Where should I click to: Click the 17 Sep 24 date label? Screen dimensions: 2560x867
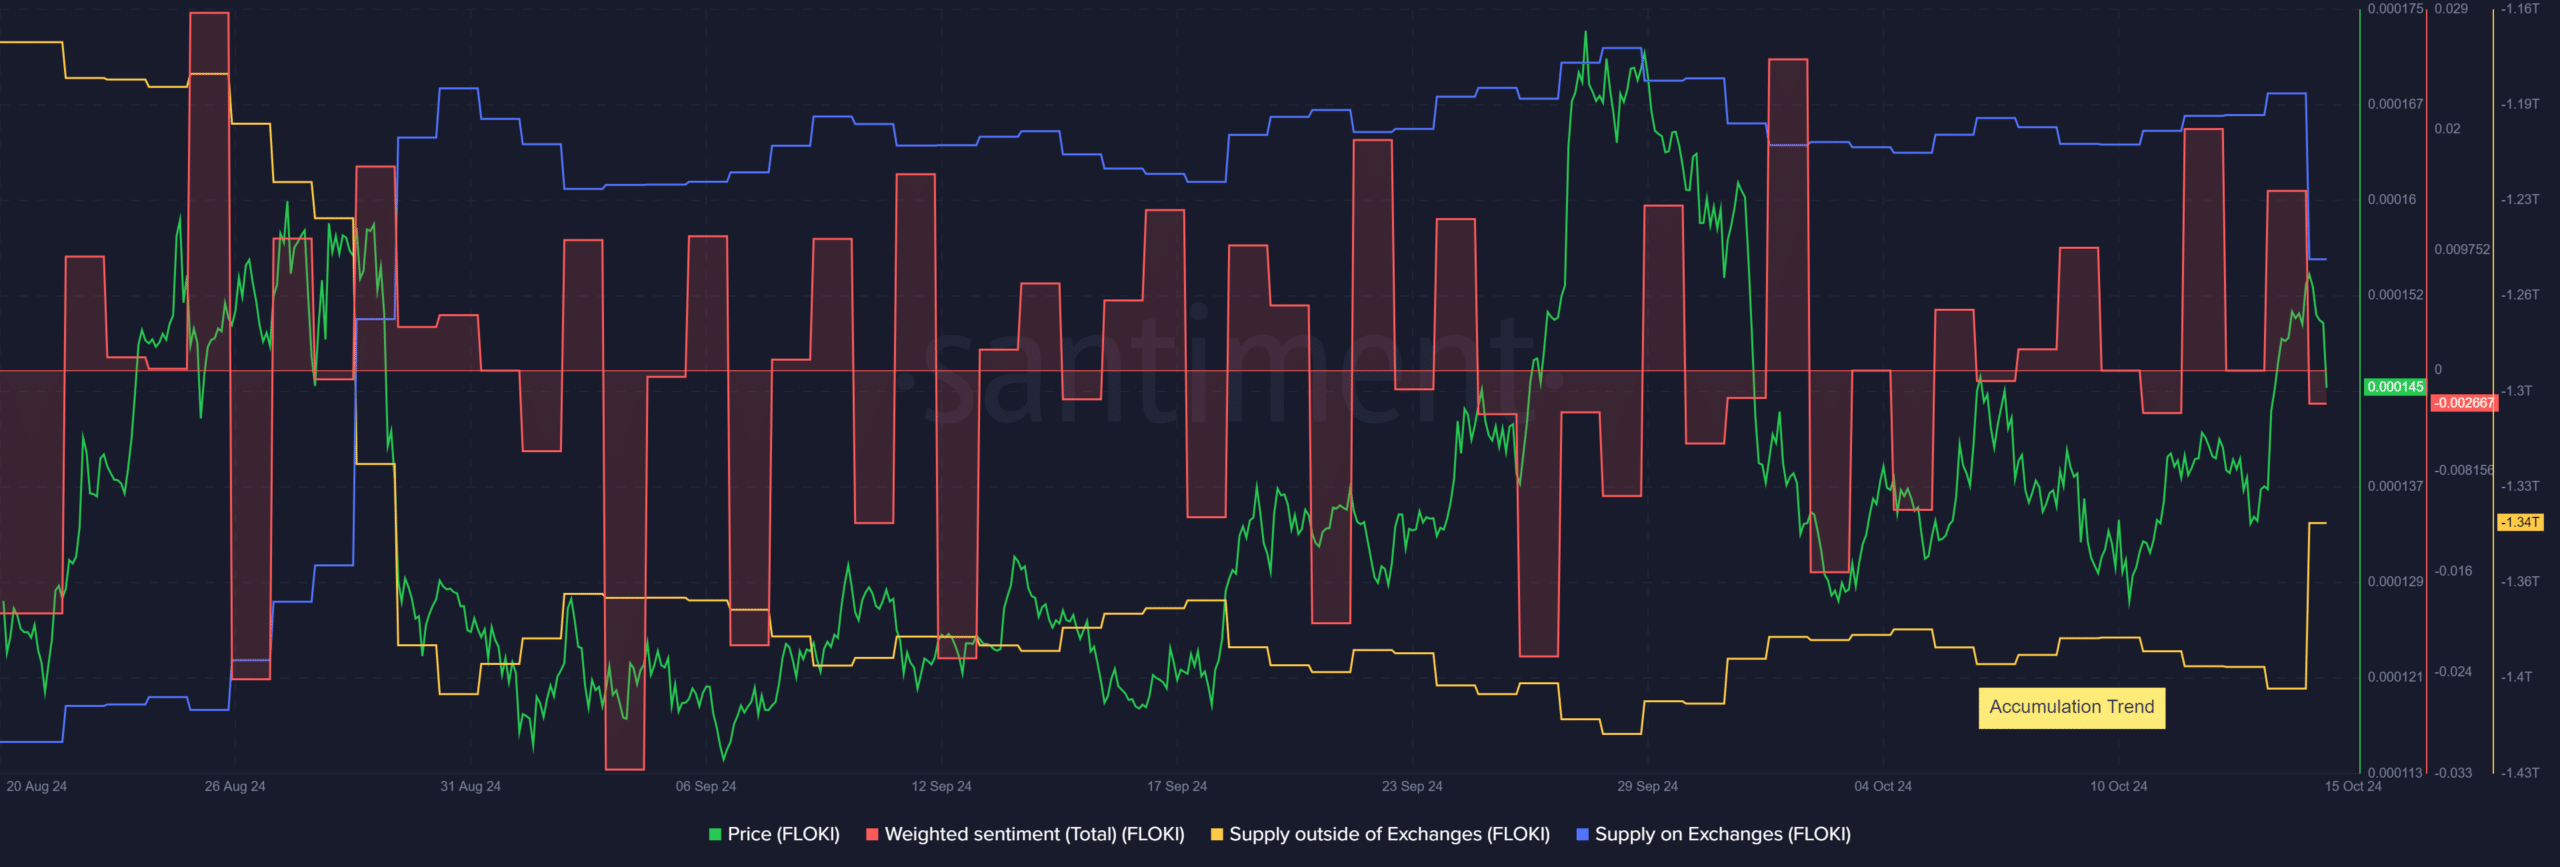[x=1176, y=786]
